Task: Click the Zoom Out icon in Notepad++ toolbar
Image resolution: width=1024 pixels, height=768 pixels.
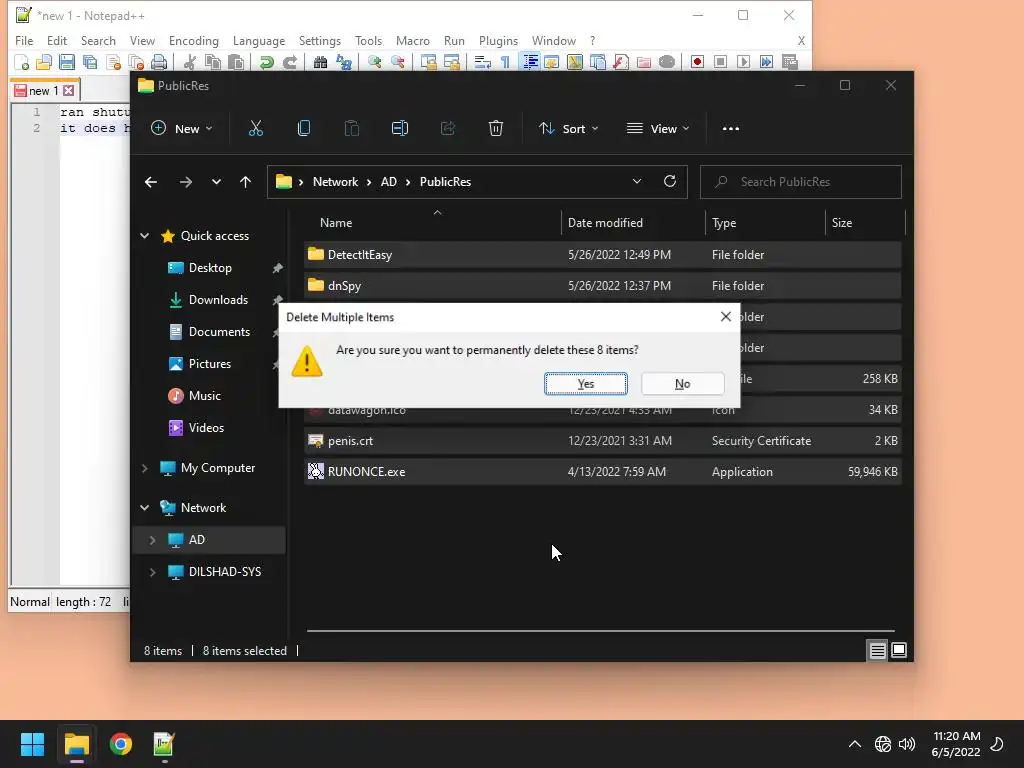Action: pos(398,62)
